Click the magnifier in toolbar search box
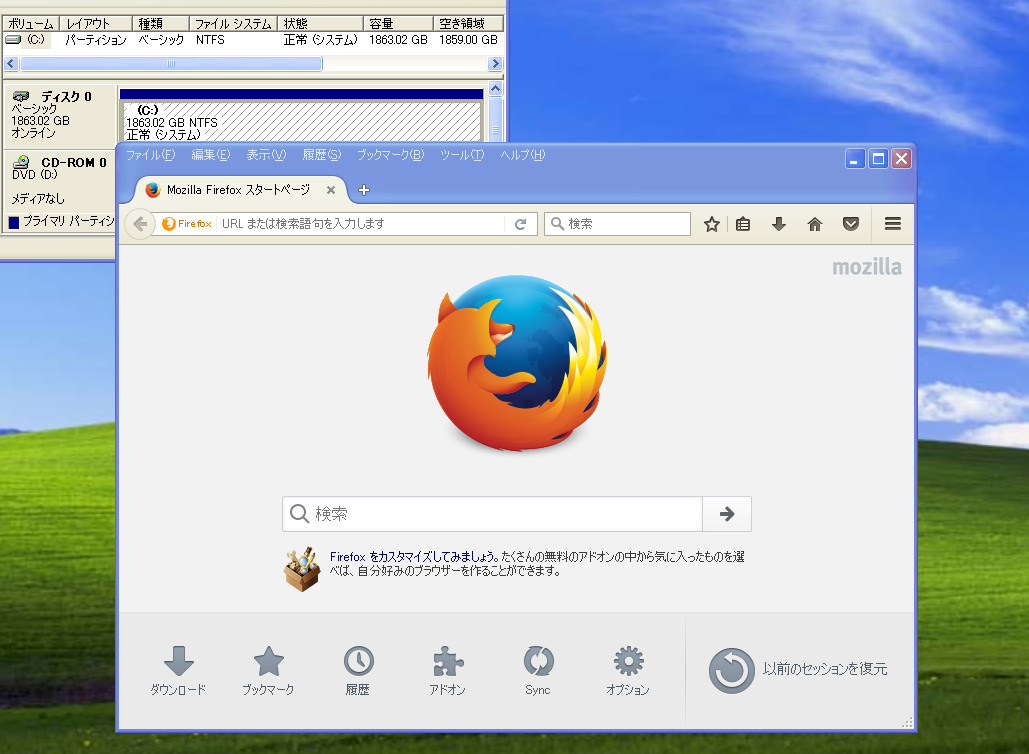 coord(557,224)
